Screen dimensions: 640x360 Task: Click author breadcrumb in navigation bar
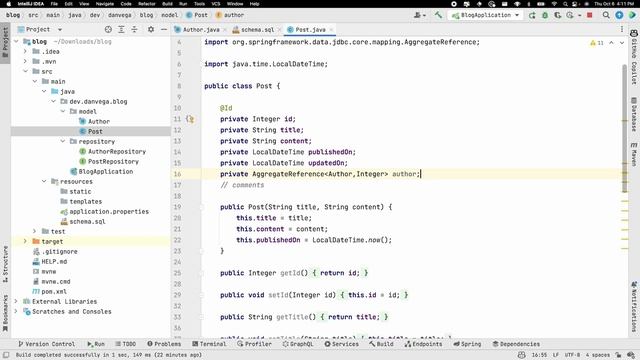(x=230, y=15)
